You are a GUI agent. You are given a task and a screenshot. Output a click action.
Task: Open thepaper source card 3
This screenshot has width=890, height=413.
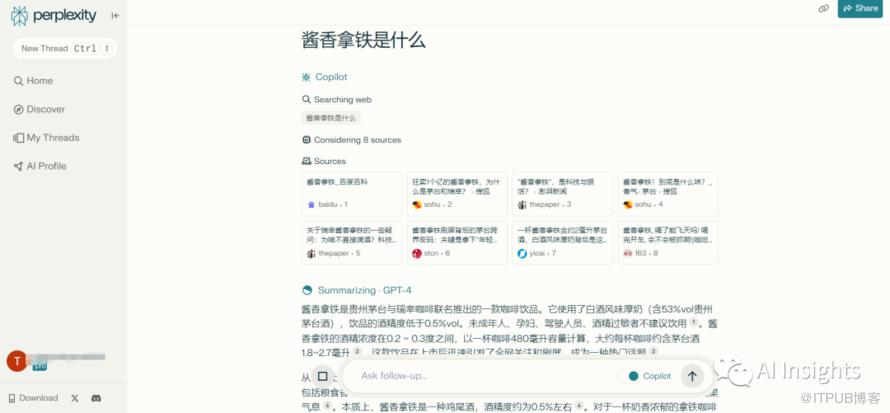pos(562,194)
